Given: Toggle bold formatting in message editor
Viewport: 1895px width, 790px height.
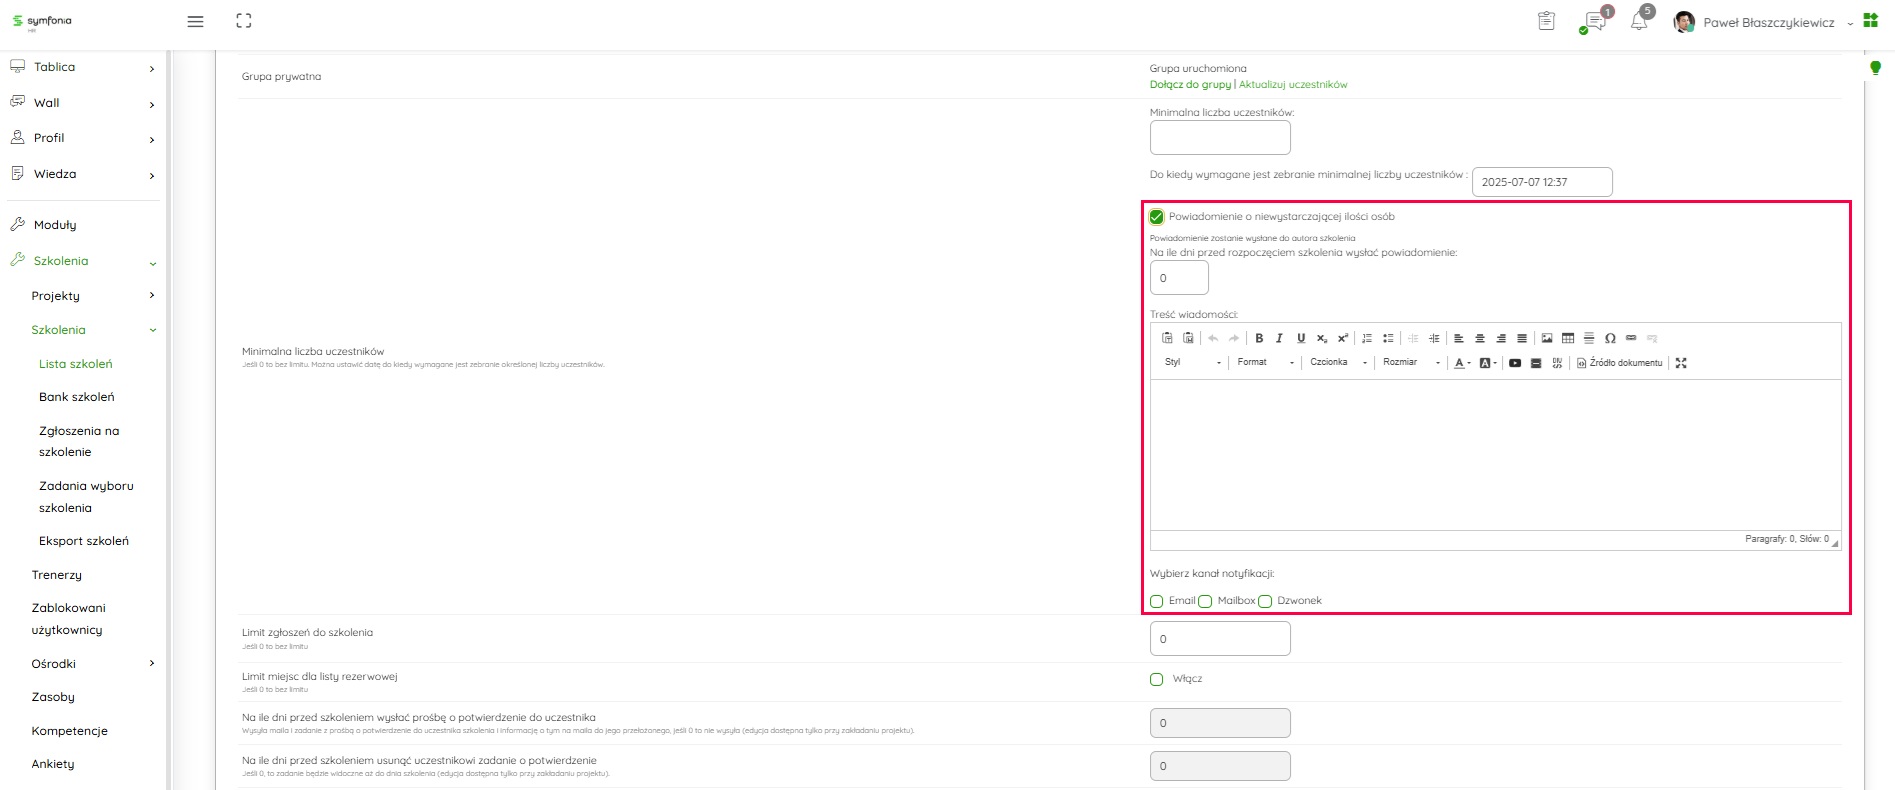Looking at the screenshot, I should pos(1259,338).
